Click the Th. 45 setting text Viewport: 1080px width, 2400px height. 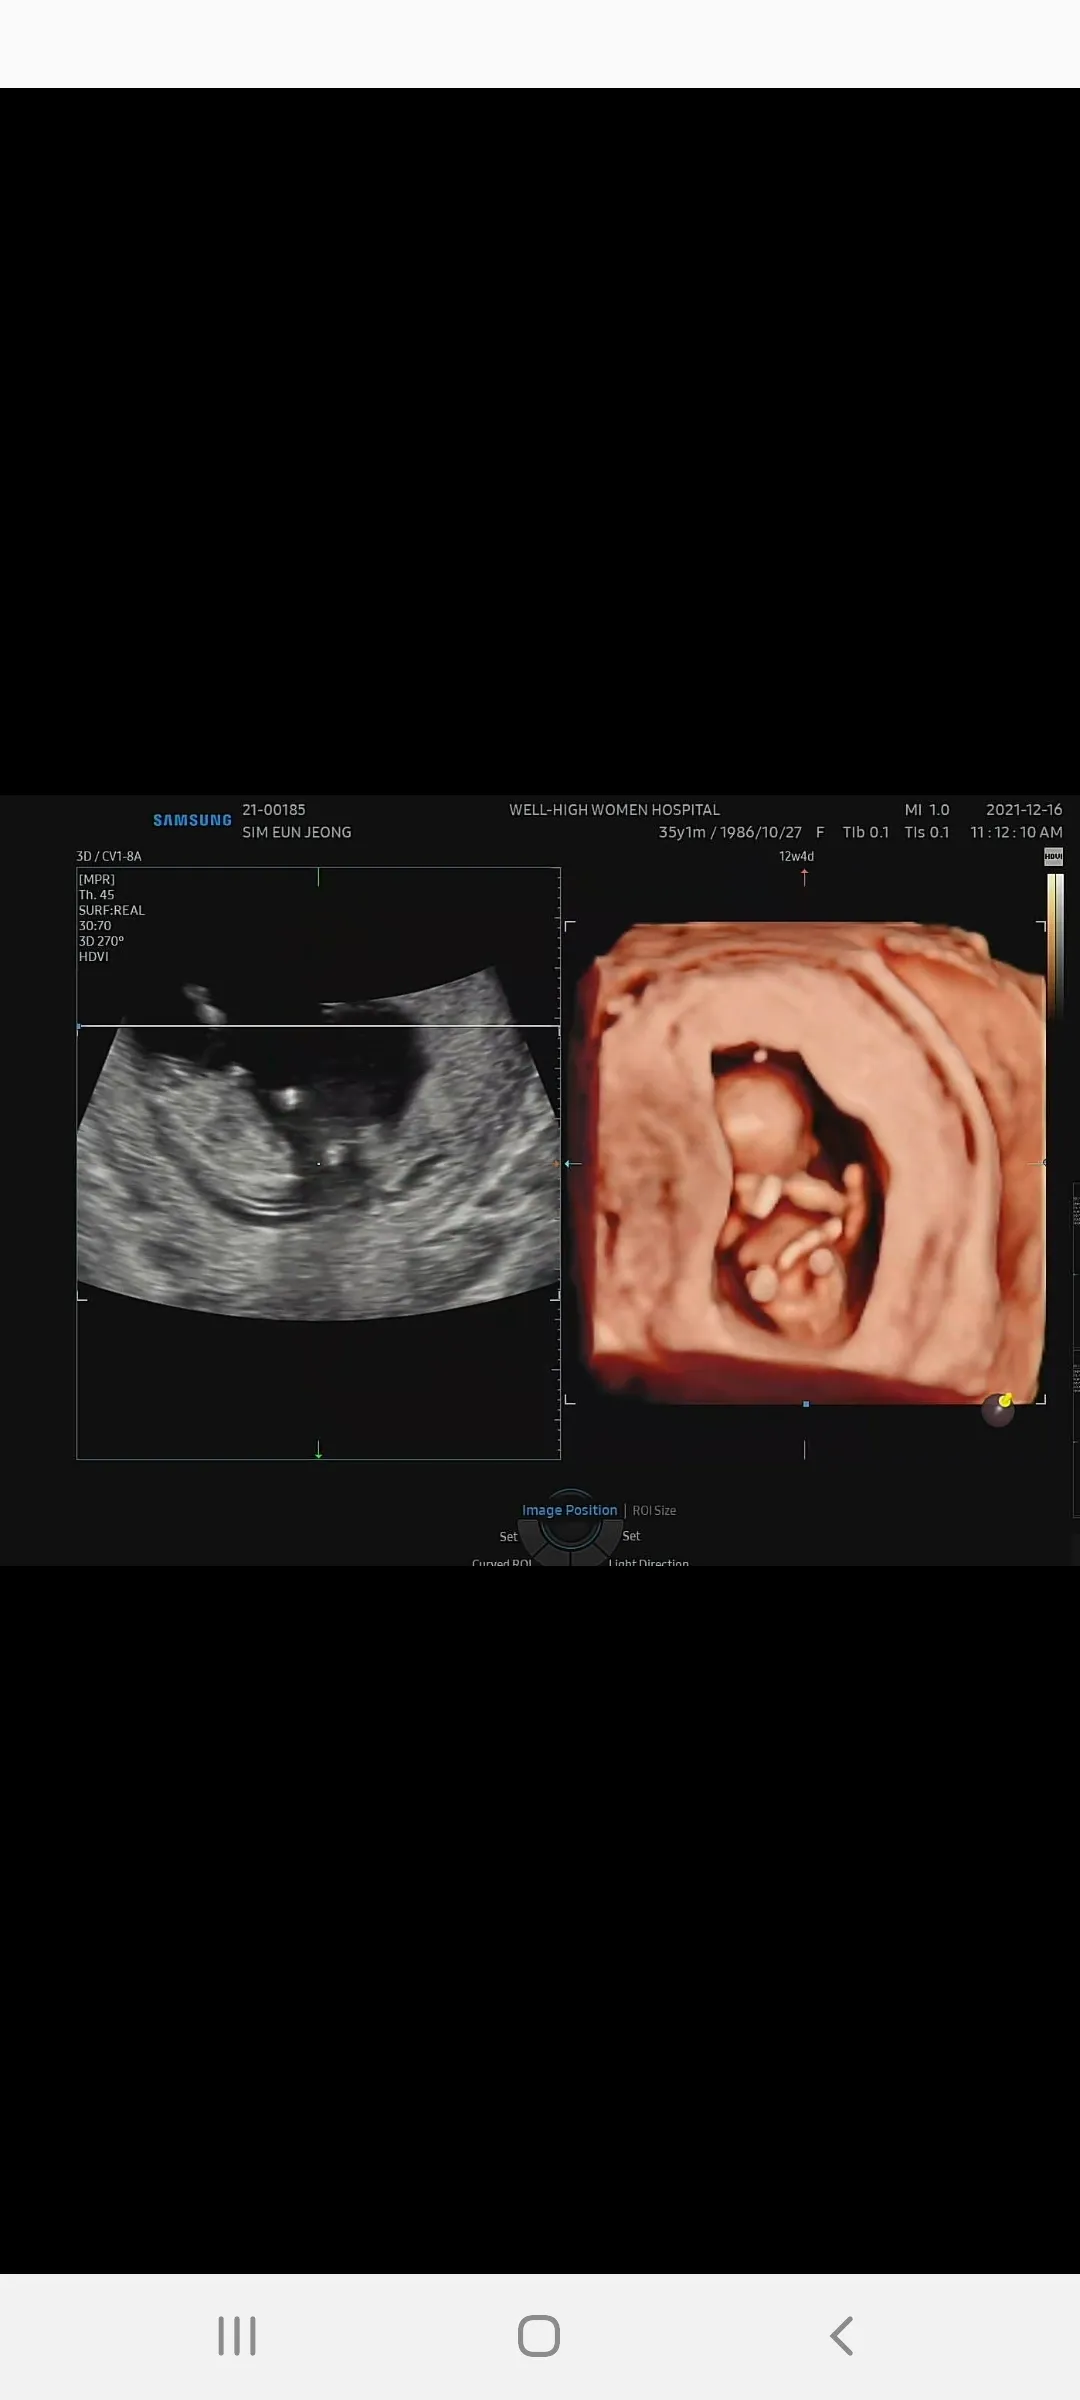click(x=96, y=895)
